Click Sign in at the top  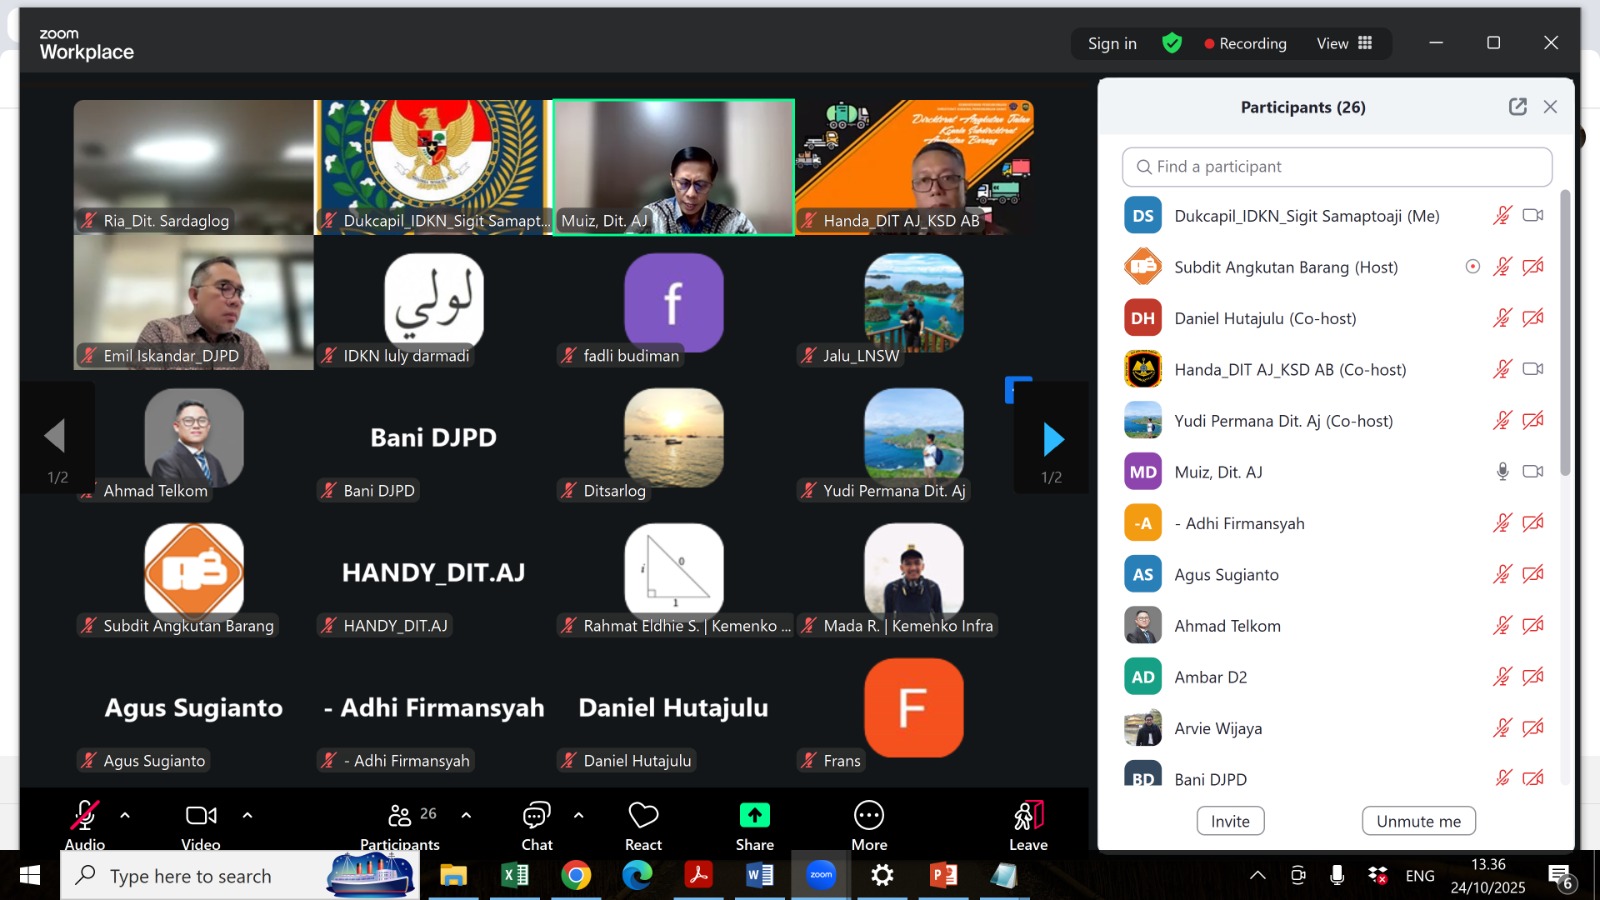[x=1112, y=43]
